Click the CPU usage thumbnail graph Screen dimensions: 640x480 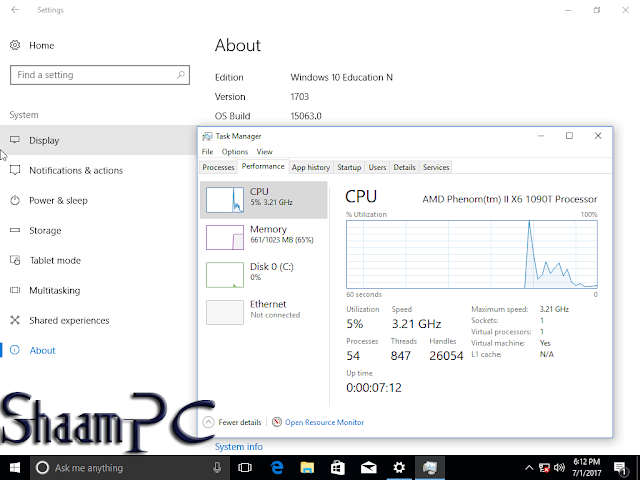[x=225, y=200]
